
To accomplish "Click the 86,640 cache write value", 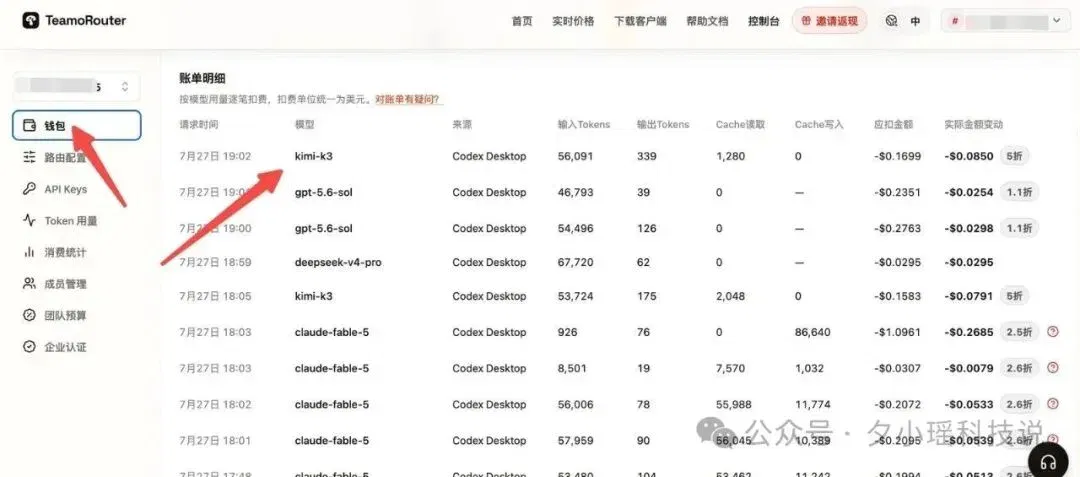I will click(x=812, y=332).
